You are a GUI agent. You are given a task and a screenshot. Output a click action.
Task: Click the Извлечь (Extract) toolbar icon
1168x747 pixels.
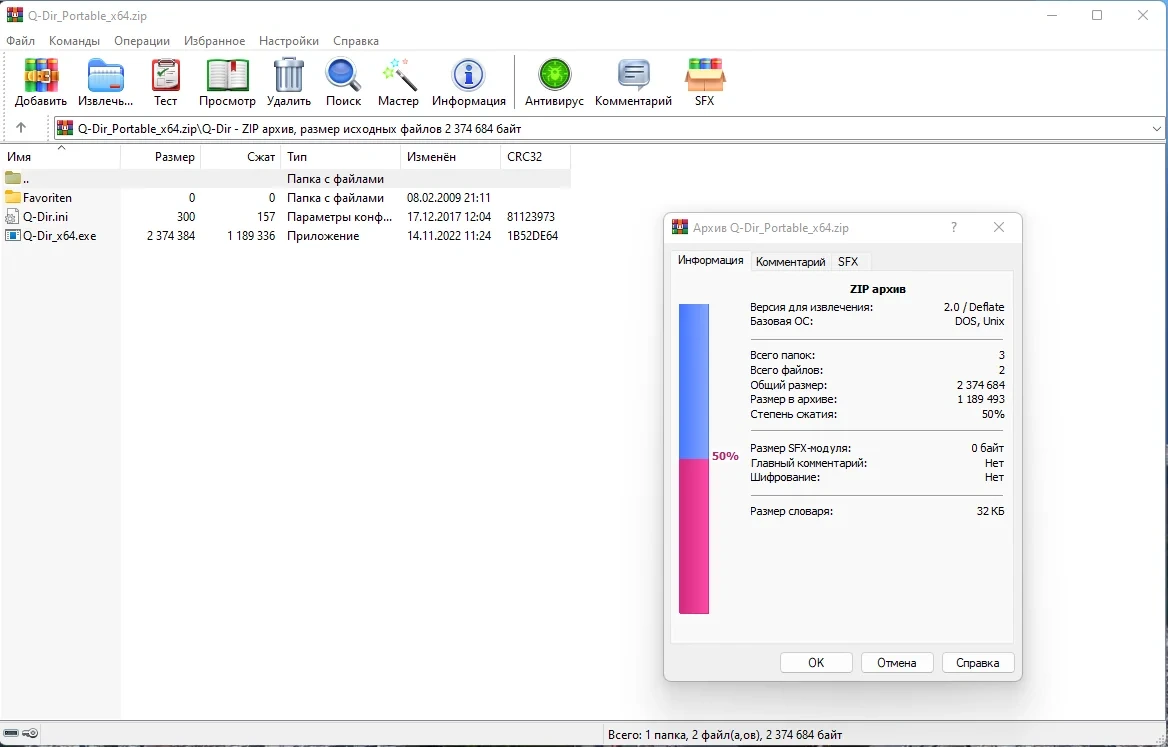coord(106,75)
